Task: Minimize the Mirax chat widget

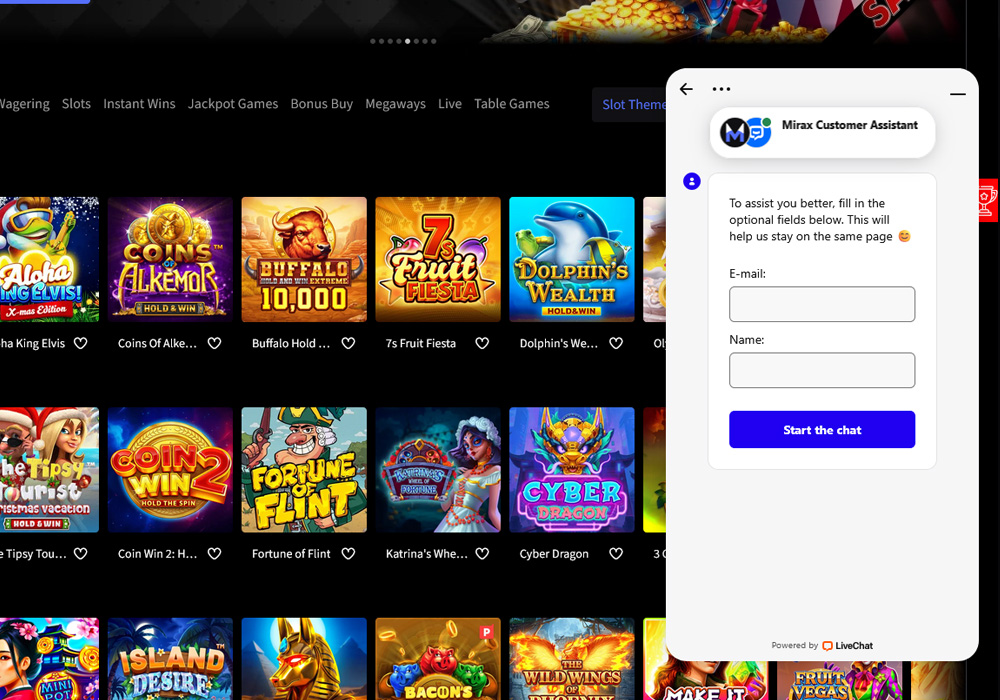Action: [957, 94]
